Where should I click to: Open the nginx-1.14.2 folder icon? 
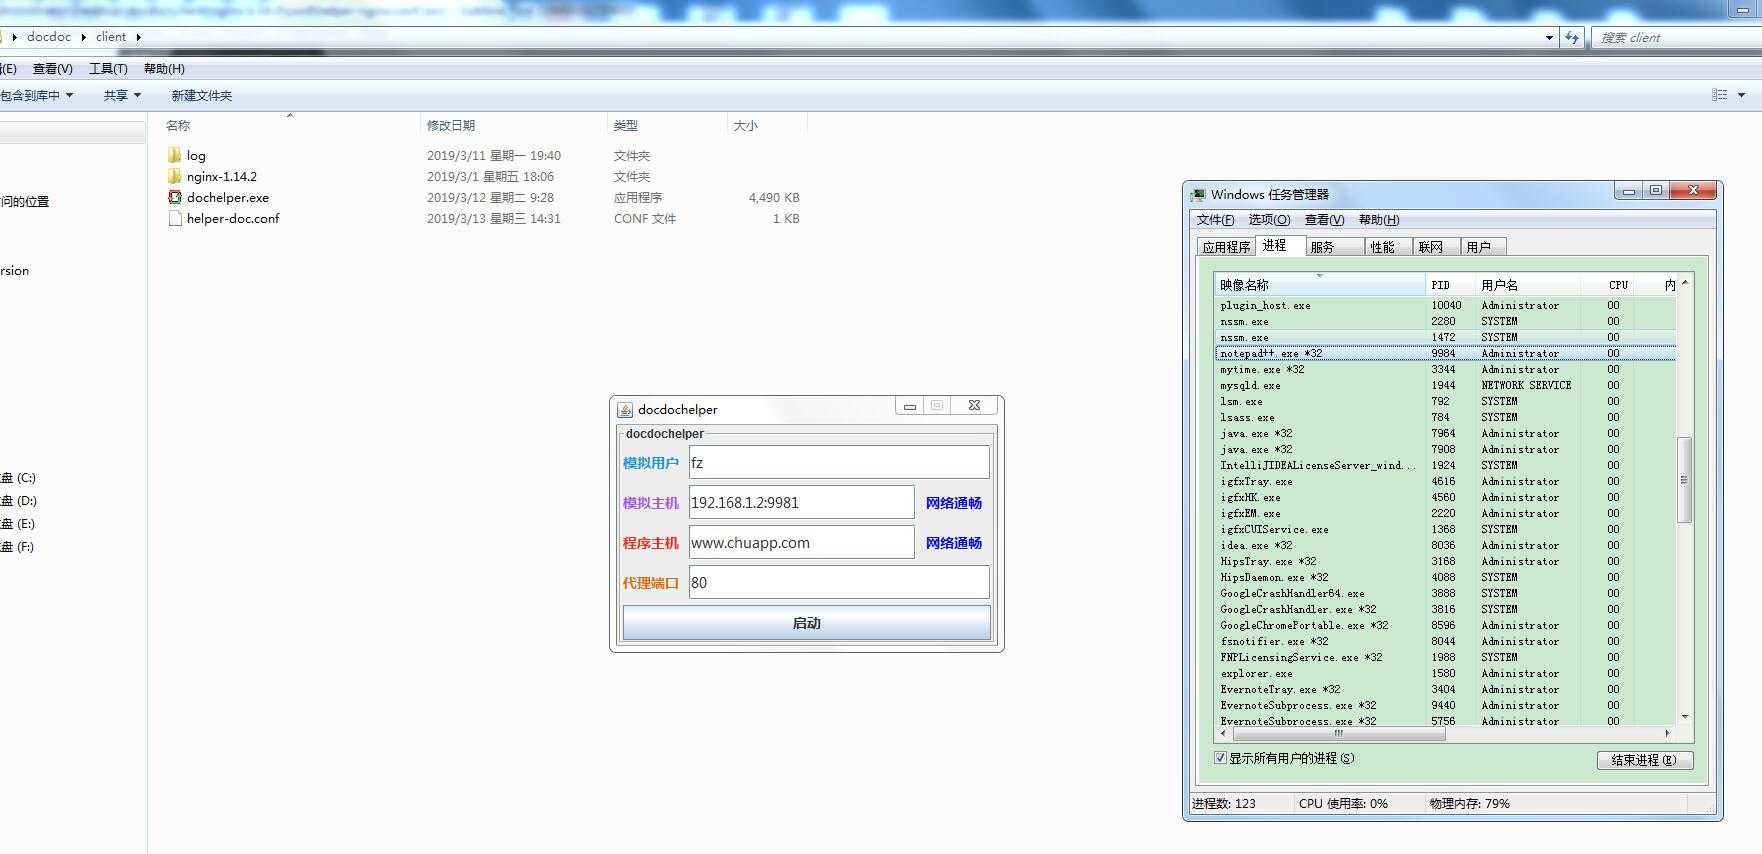coord(175,176)
